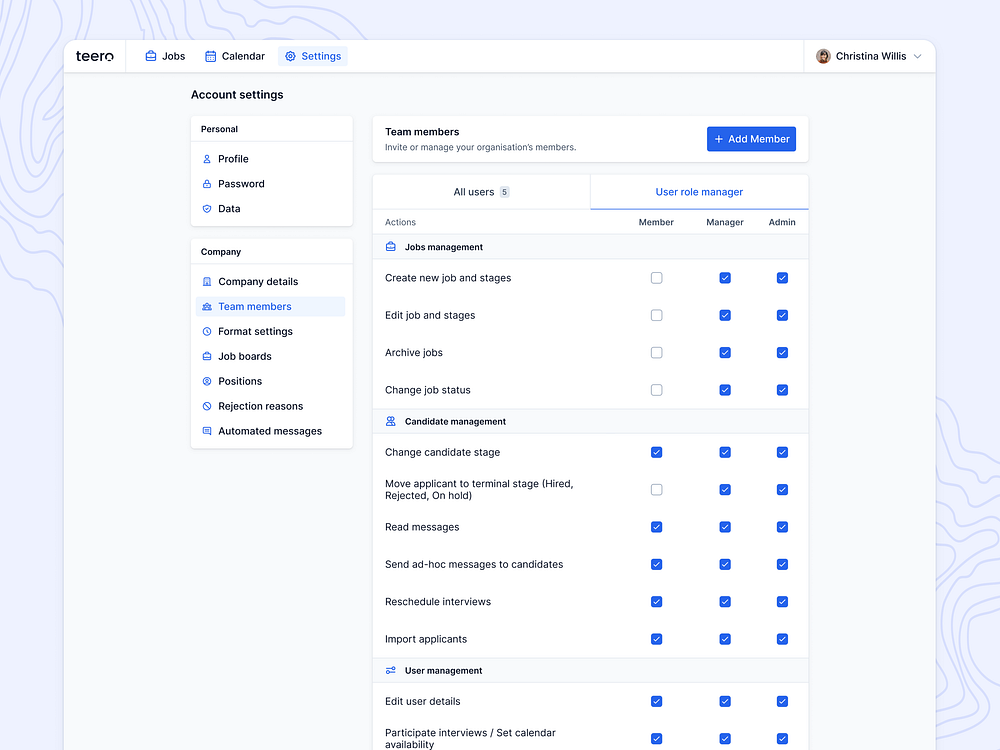Screen dimensions: 1000x750
Task: Open Password settings in sidebar
Action: click(x=270, y=184)
